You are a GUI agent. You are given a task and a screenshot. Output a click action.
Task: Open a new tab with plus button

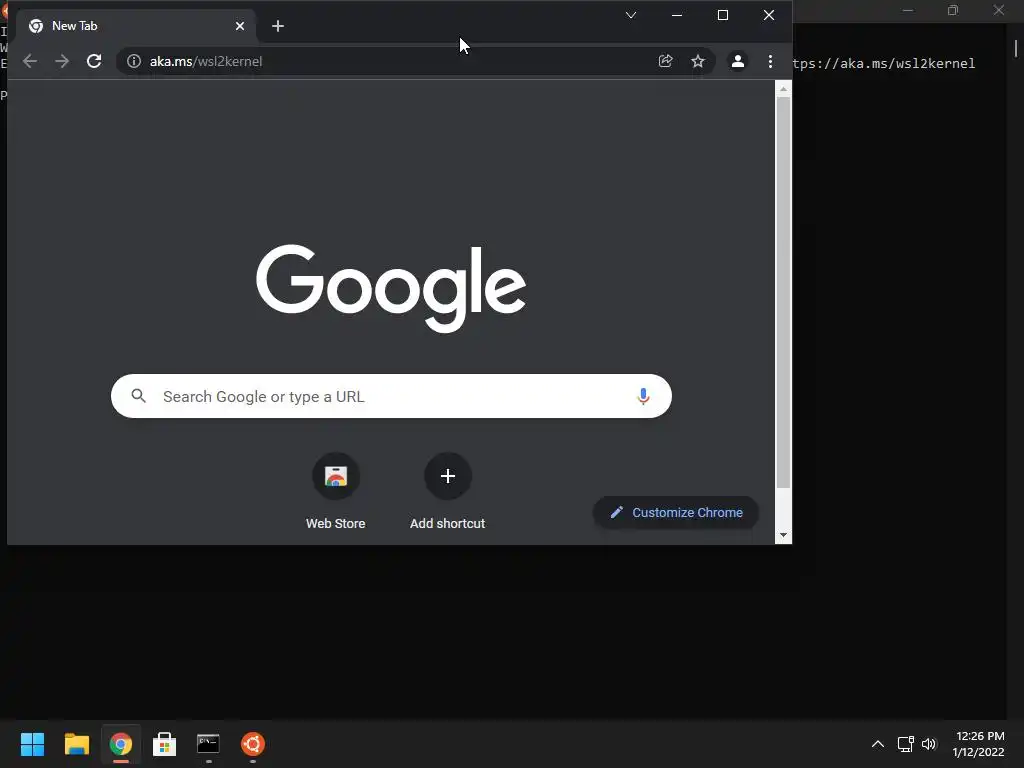point(278,26)
